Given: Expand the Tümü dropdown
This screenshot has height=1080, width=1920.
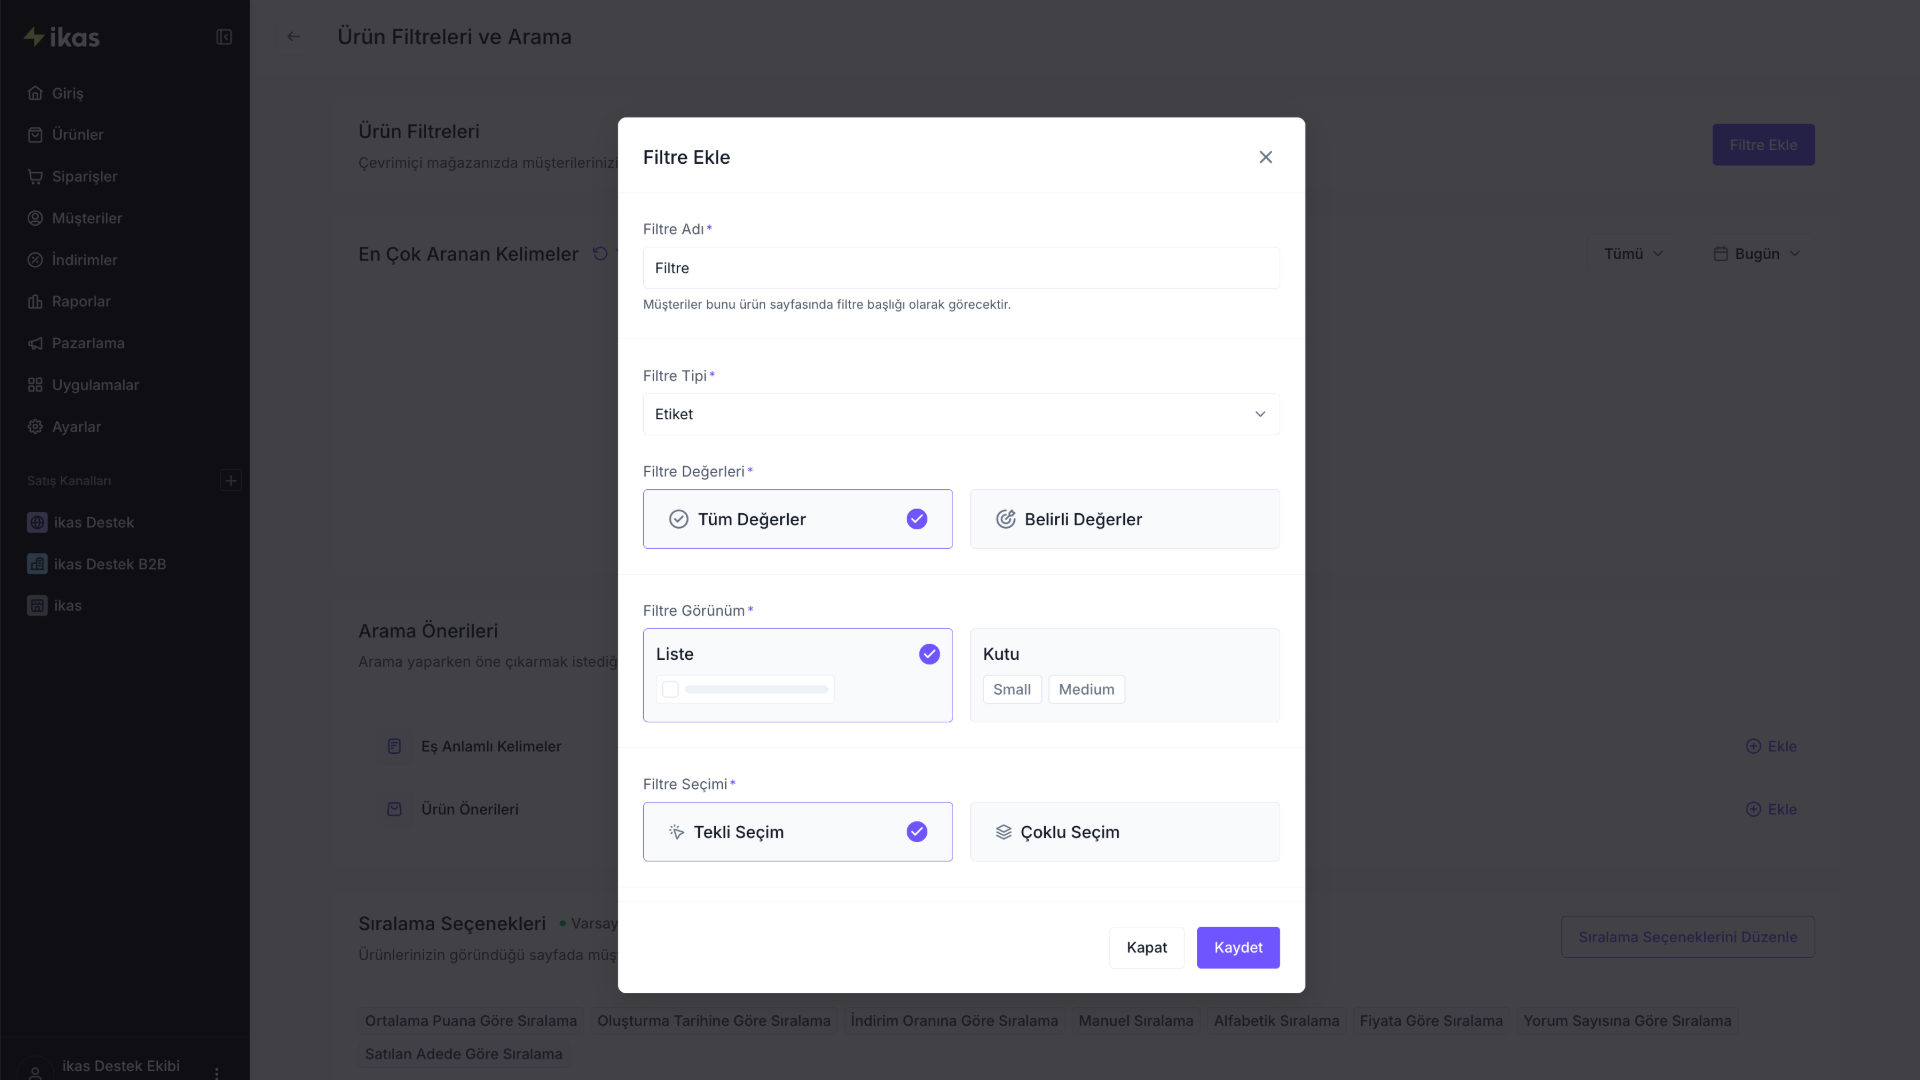Looking at the screenshot, I should click(1633, 254).
